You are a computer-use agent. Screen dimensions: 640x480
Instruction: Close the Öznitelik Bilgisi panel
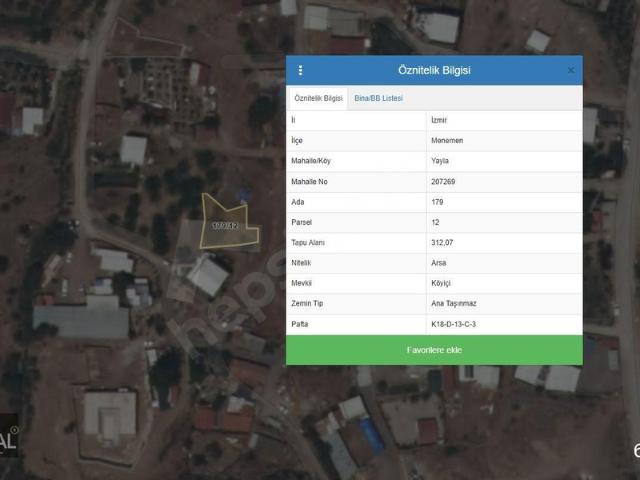[x=571, y=70]
